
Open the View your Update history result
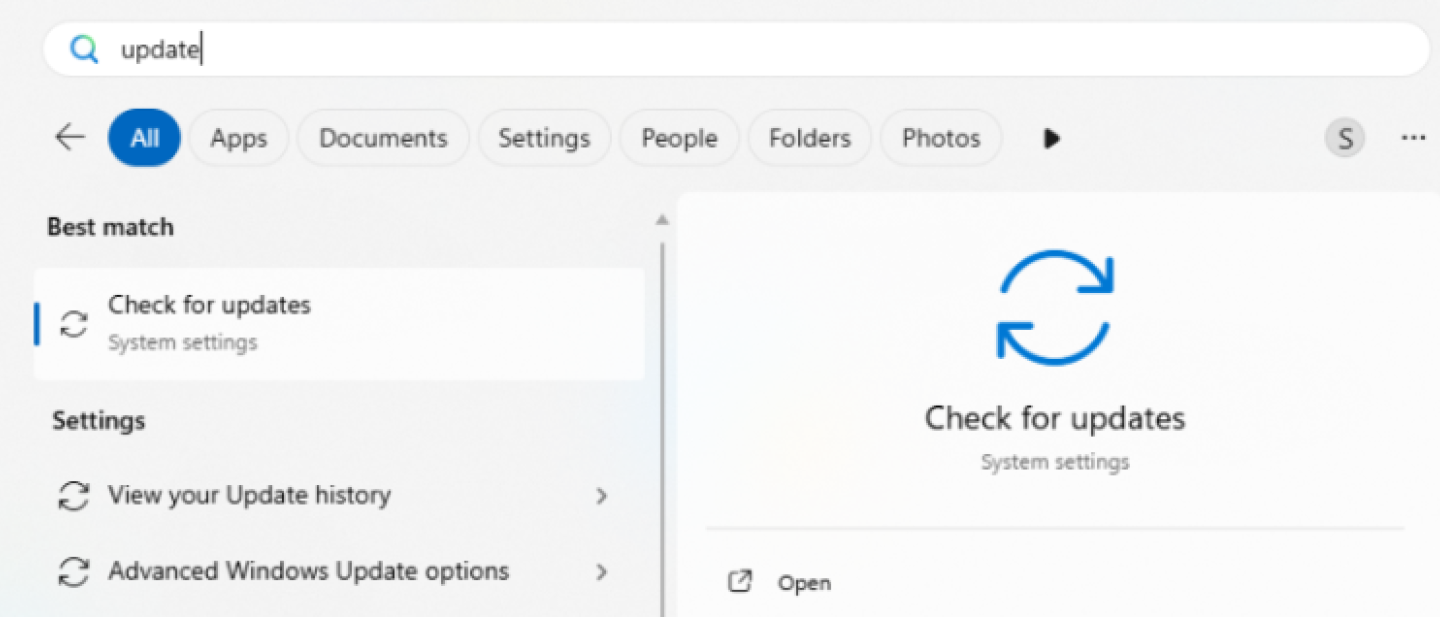(339, 495)
